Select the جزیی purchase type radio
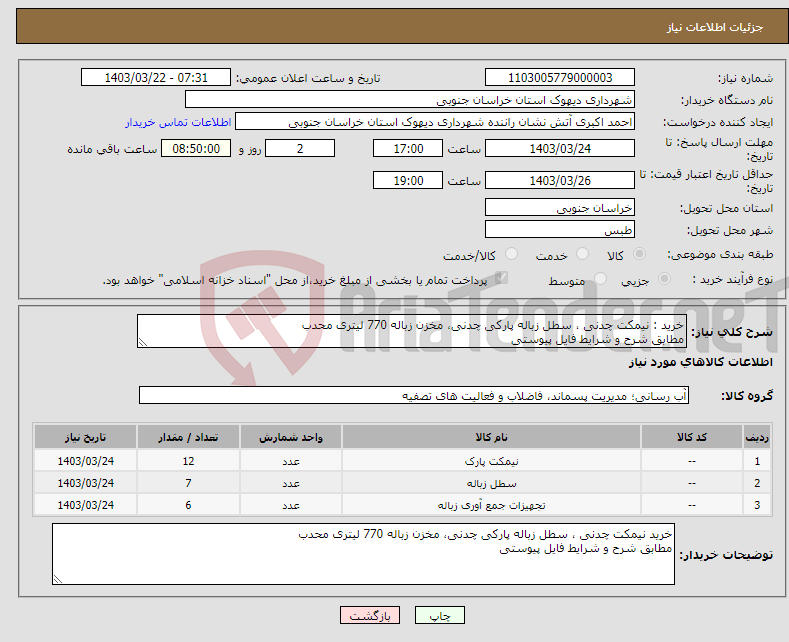 point(664,279)
